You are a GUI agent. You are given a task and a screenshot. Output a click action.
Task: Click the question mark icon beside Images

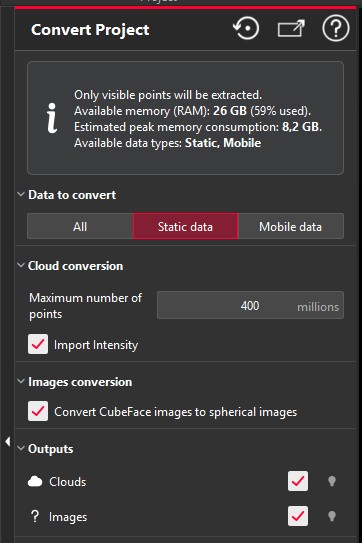coord(35,516)
